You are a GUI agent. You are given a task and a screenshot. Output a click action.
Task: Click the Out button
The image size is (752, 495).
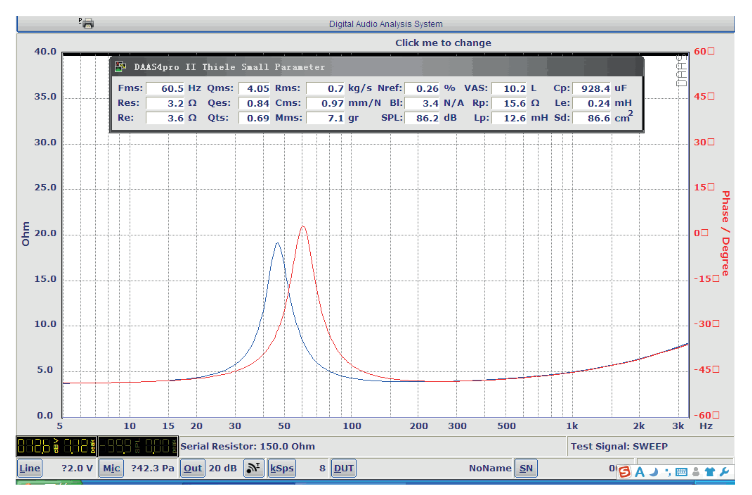click(x=192, y=468)
